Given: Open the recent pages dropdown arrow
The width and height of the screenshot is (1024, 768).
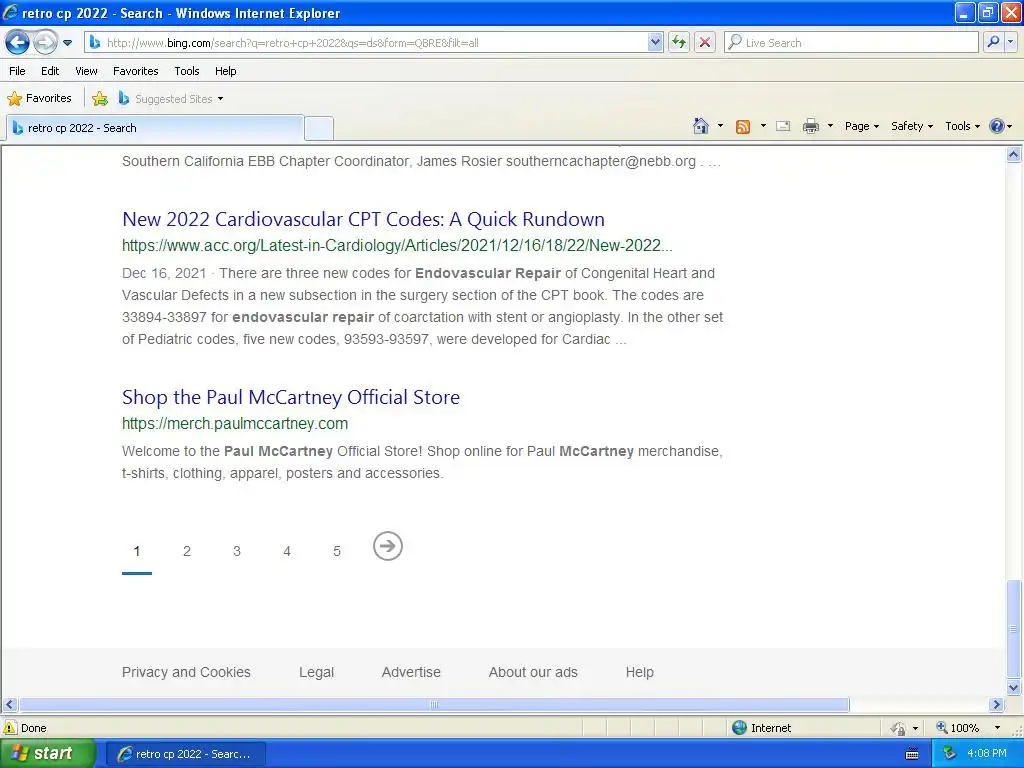Looking at the screenshot, I should (x=67, y=43).
